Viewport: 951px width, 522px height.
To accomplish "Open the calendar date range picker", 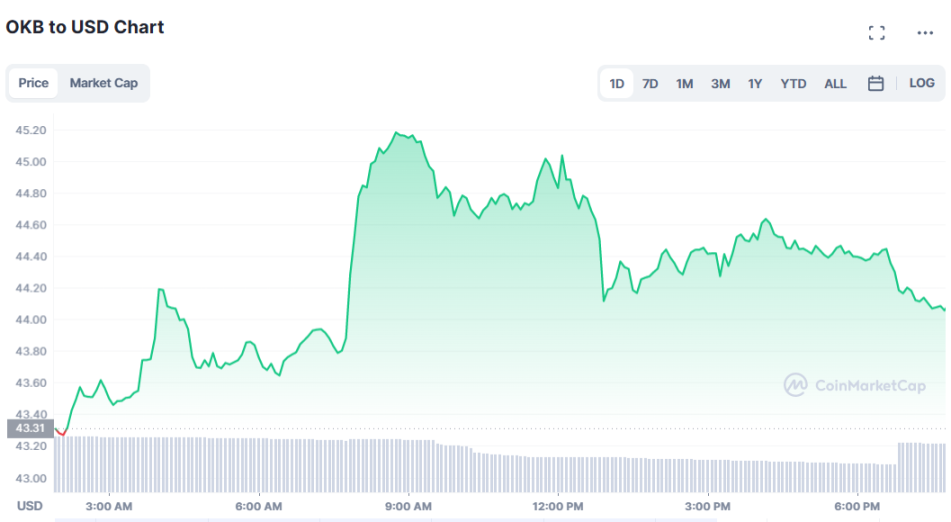I will 875,84.
